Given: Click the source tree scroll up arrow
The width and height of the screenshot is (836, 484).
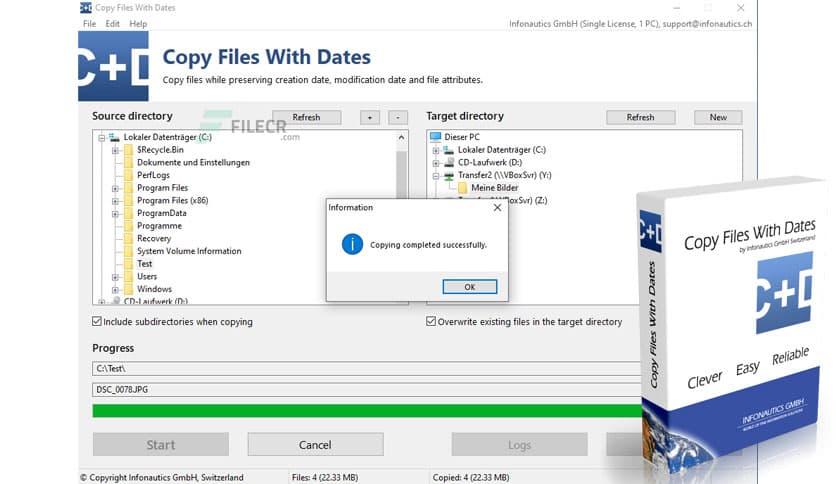Looking at the screenshot, I should [401, 138].
